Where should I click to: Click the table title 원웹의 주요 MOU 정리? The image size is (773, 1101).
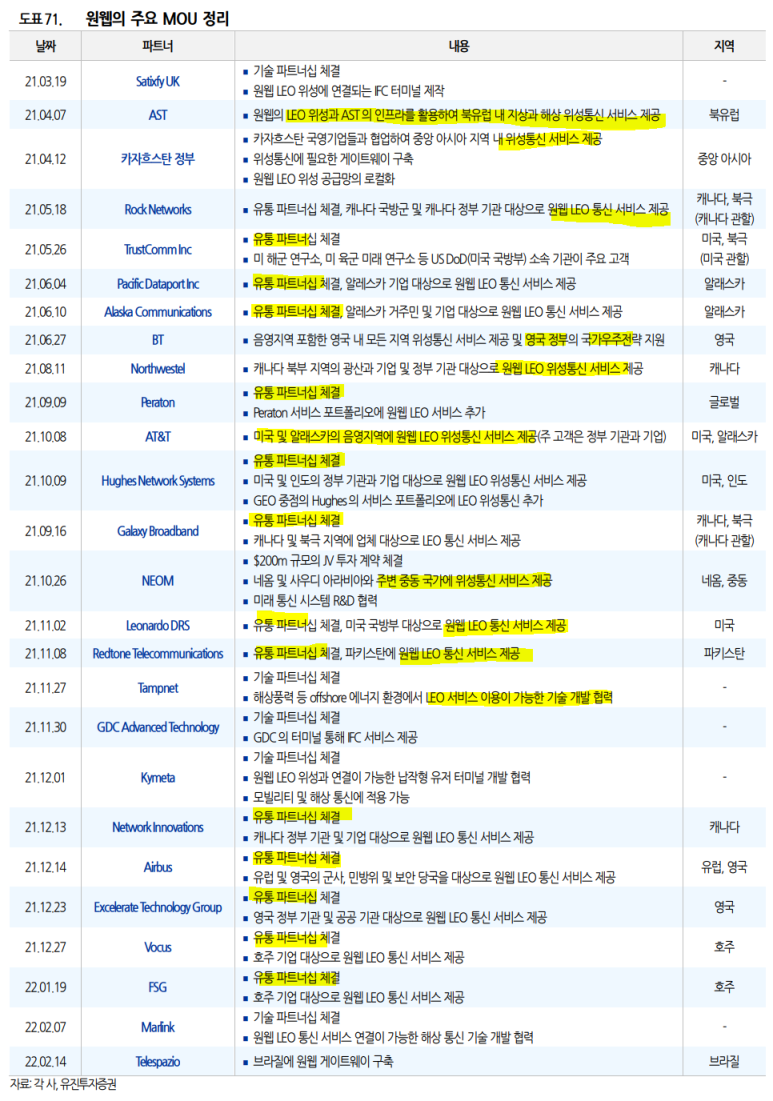(157, 18)
